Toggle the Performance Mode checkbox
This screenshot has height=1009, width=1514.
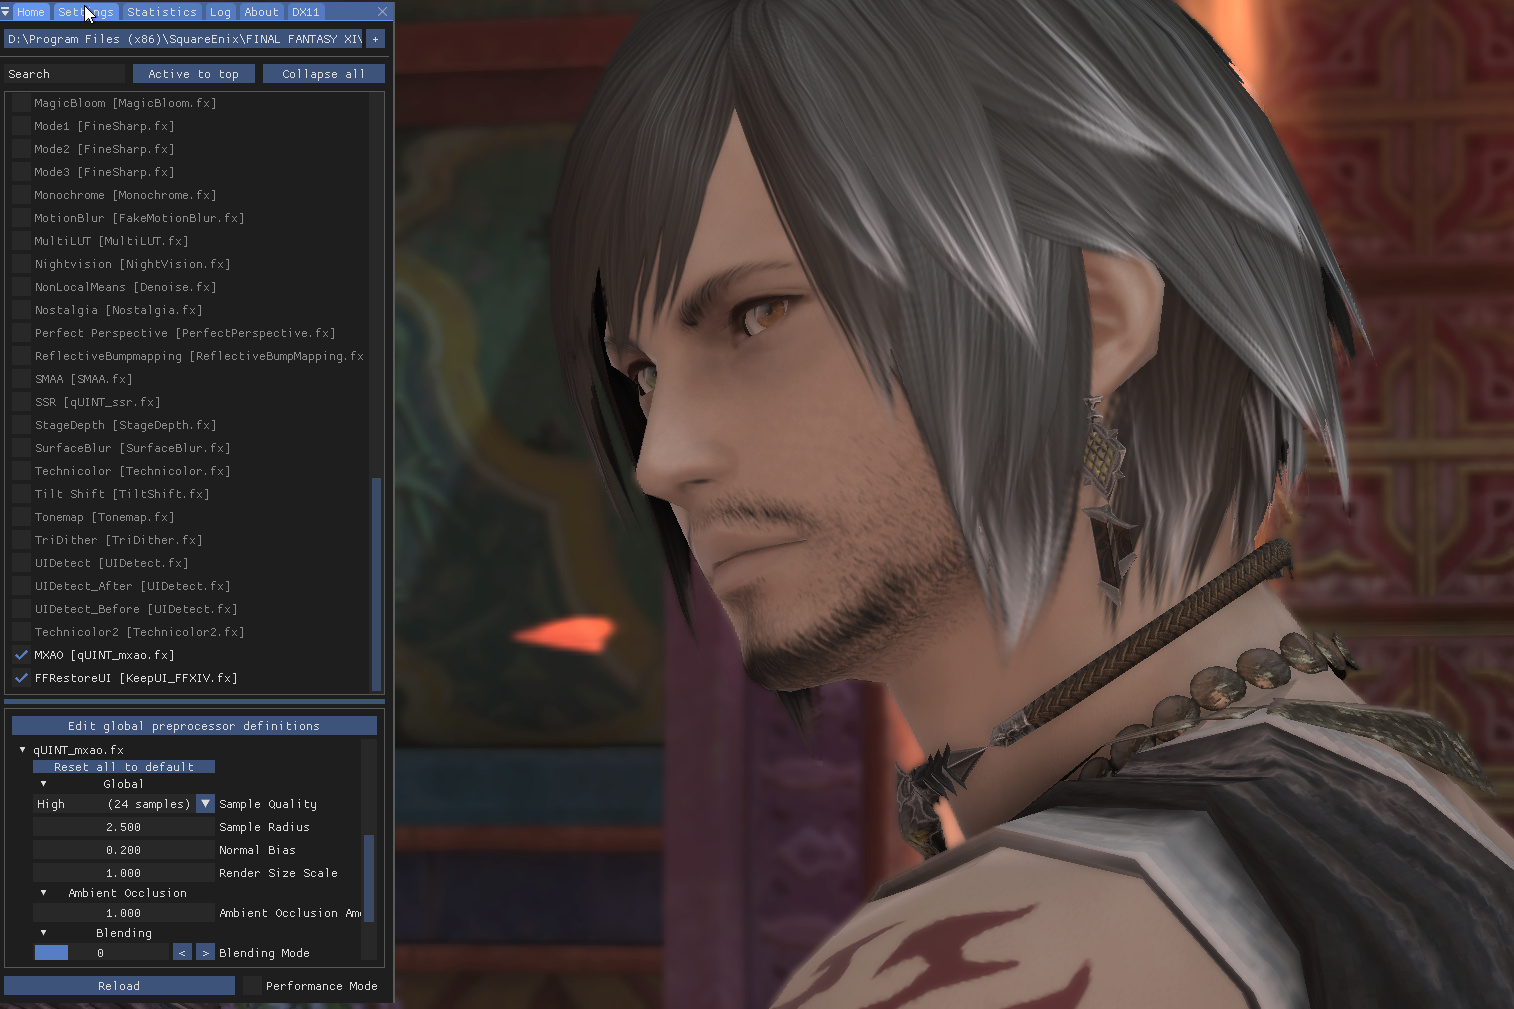point(252,986)
